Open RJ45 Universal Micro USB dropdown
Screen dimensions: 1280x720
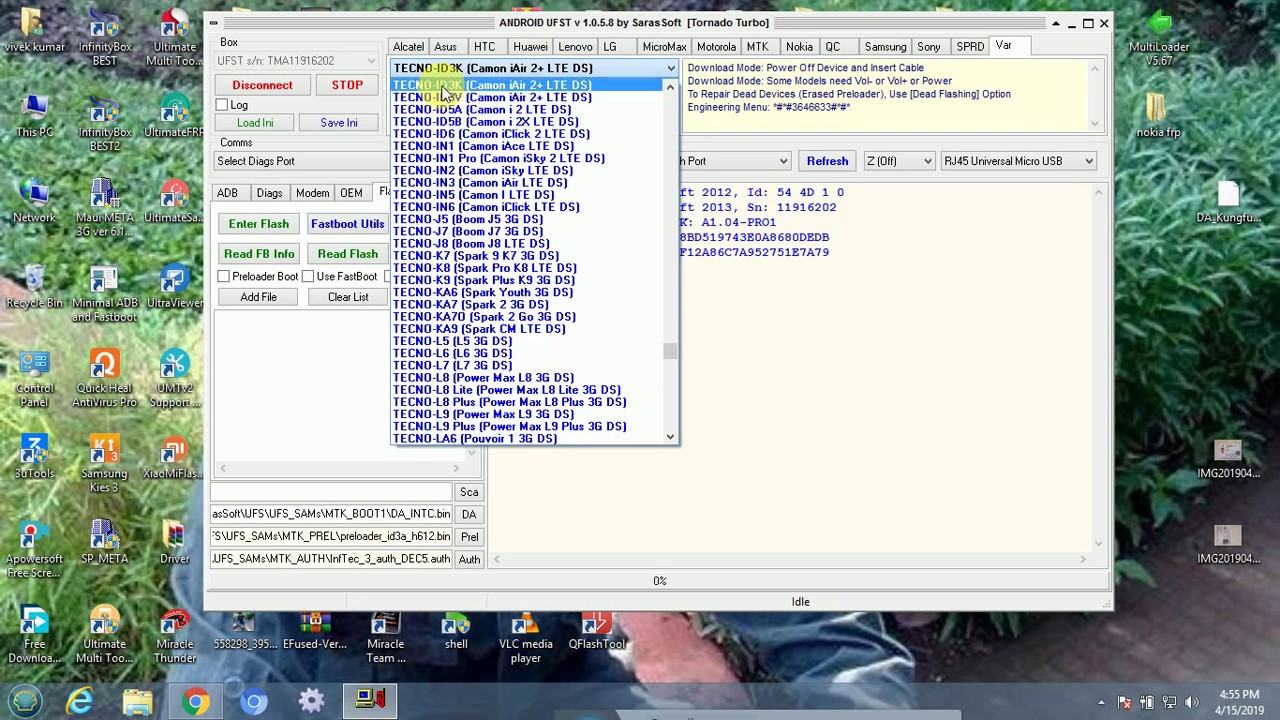[1018, 161]
